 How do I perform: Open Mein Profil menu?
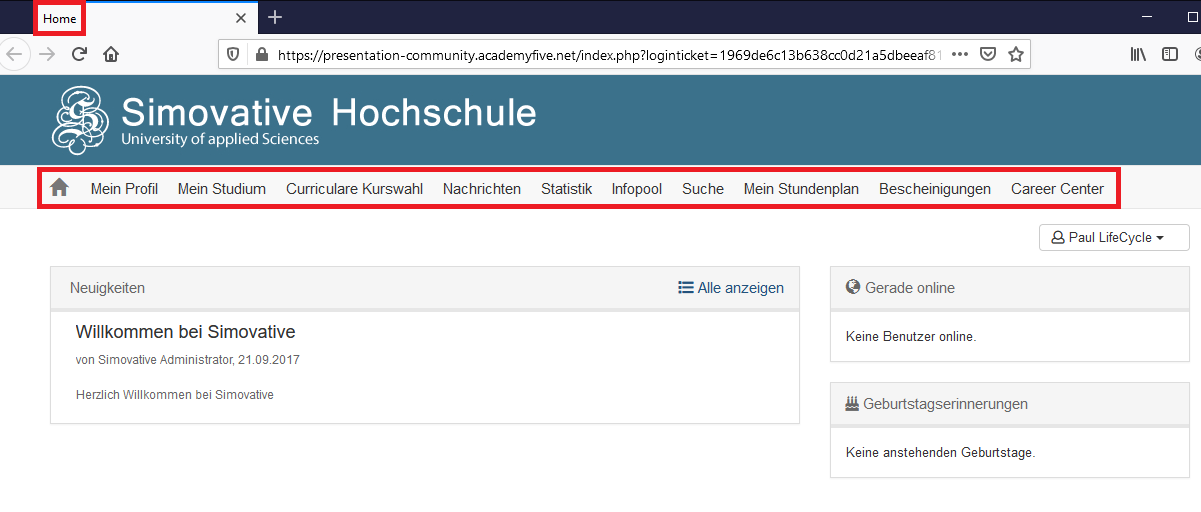(x=124, y=189)
